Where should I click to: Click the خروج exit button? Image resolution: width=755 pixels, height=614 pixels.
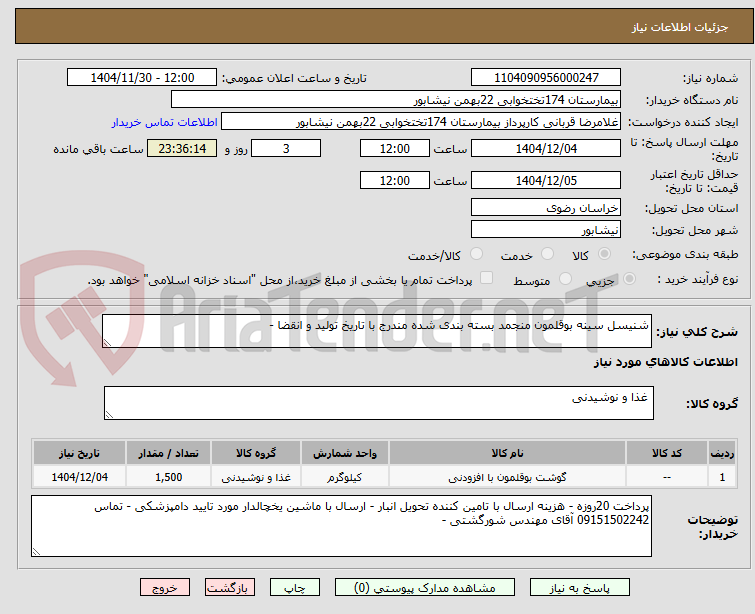click(165, 588)
